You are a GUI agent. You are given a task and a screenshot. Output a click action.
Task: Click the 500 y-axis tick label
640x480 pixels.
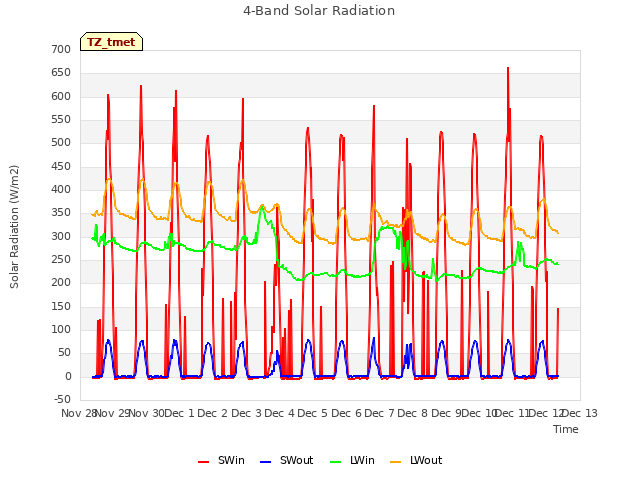click(61, 143)
